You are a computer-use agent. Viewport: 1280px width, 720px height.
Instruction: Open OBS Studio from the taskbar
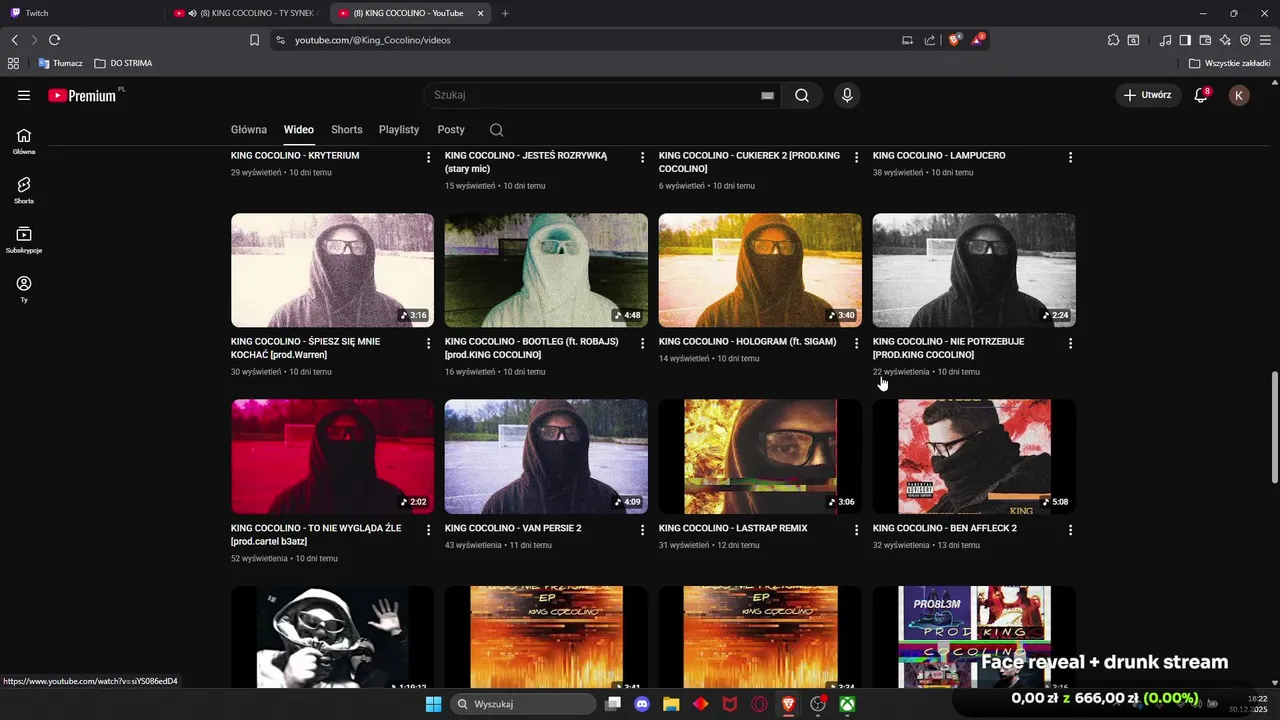point(818,704)
